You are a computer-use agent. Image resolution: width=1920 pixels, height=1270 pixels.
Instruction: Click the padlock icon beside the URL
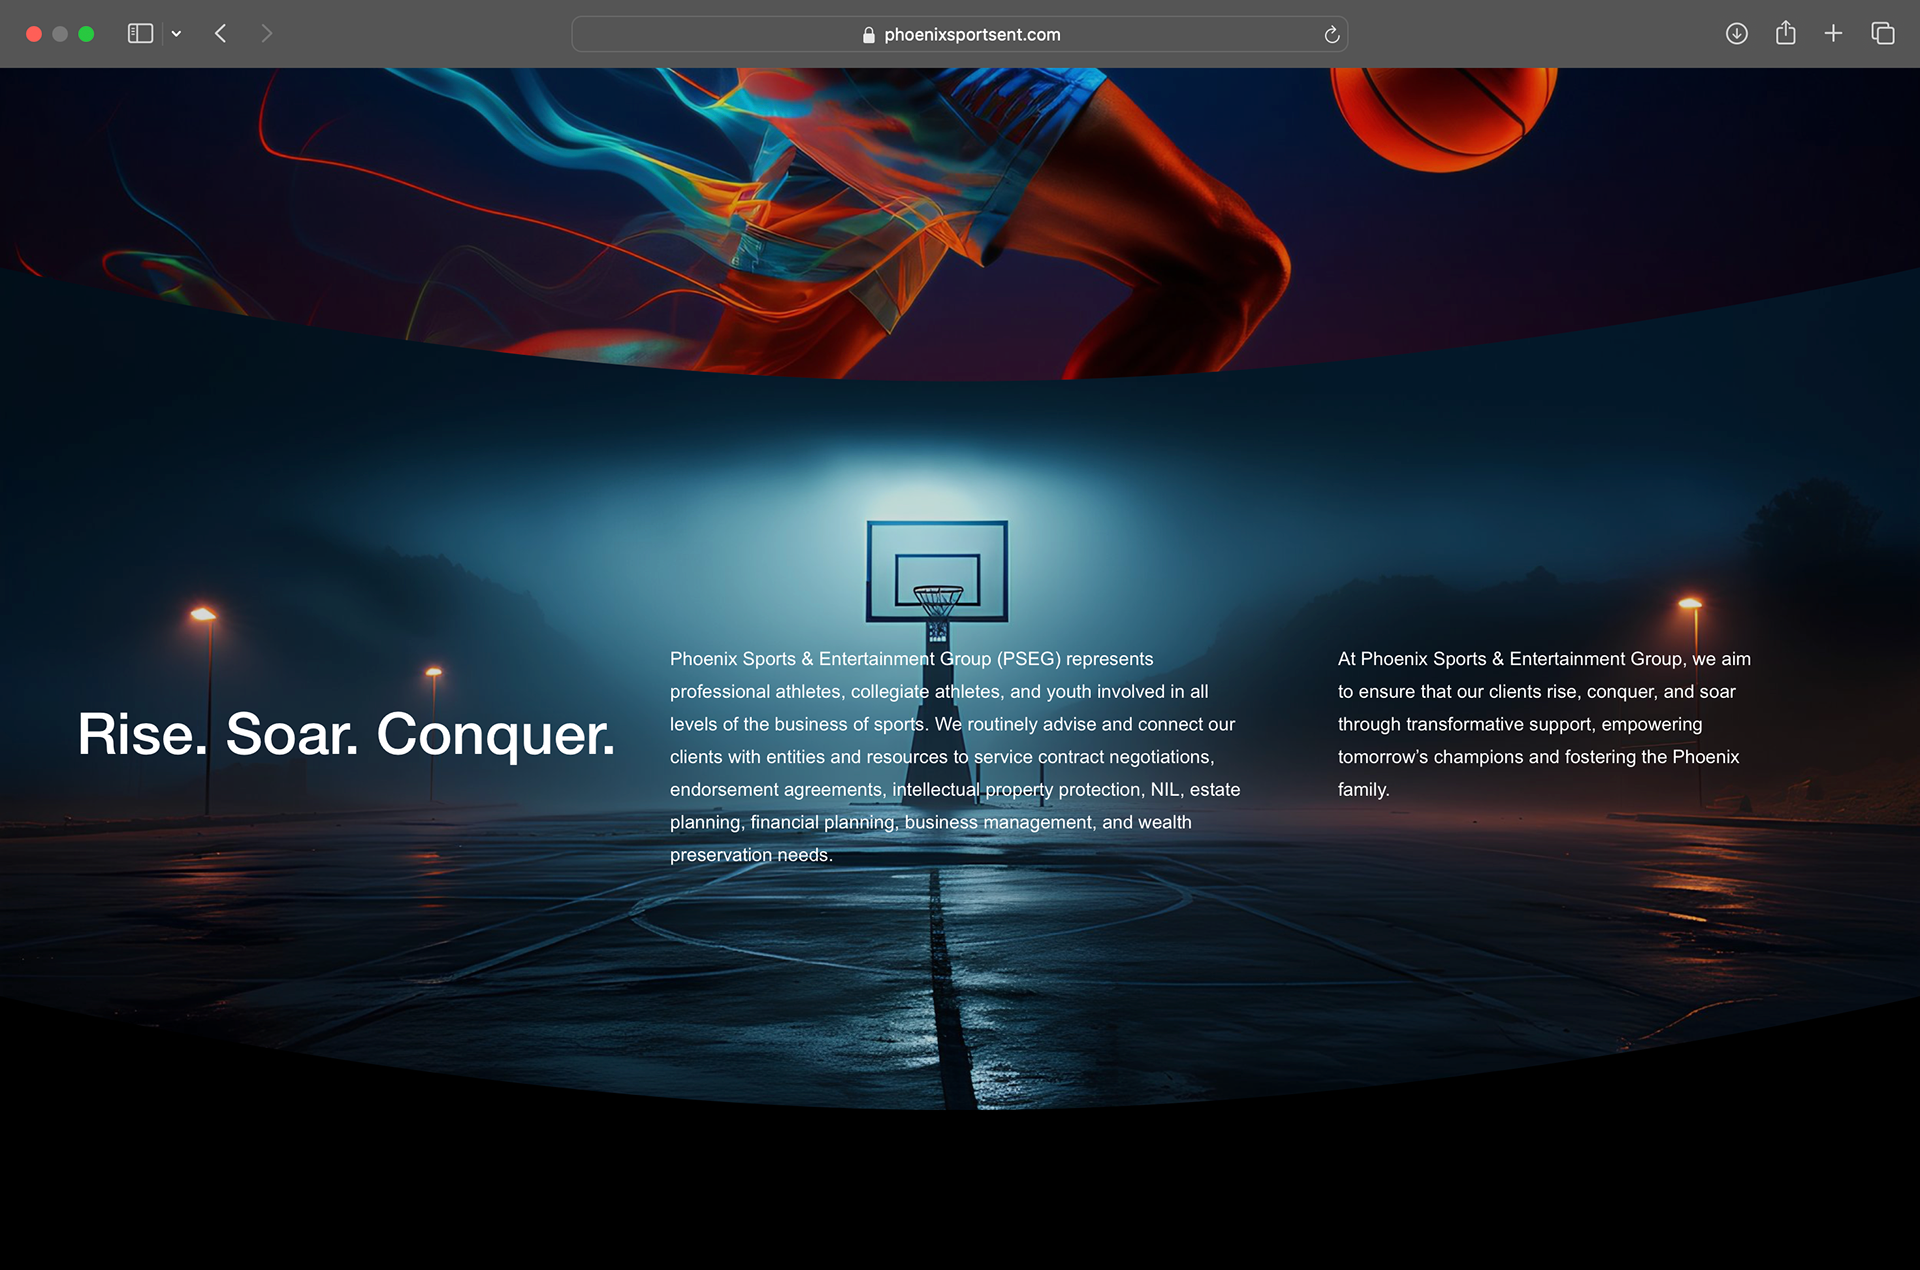pos(868,35)
